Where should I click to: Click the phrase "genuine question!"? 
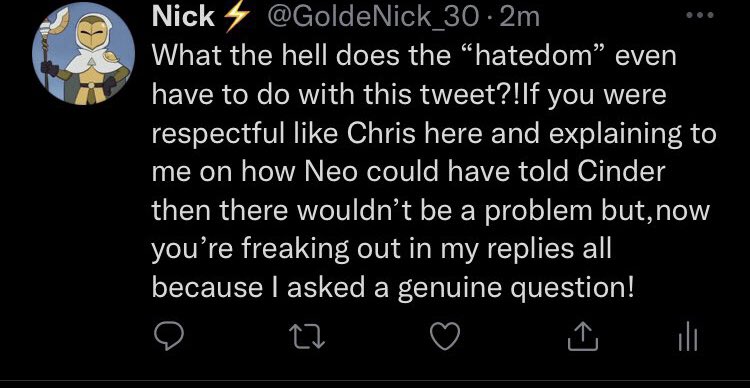tap(514, 289)
